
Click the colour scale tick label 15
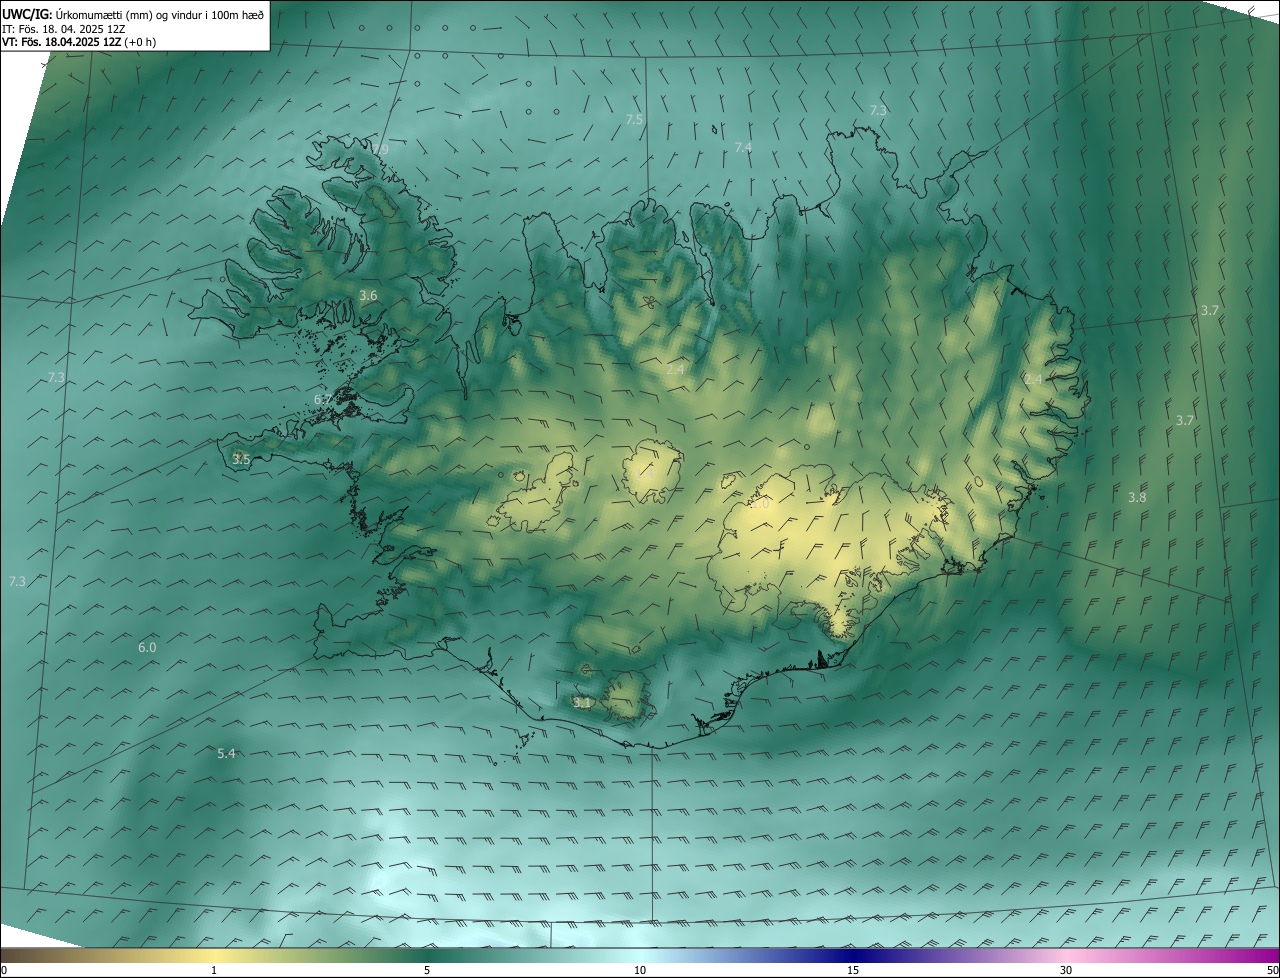(x=853, y=971)
